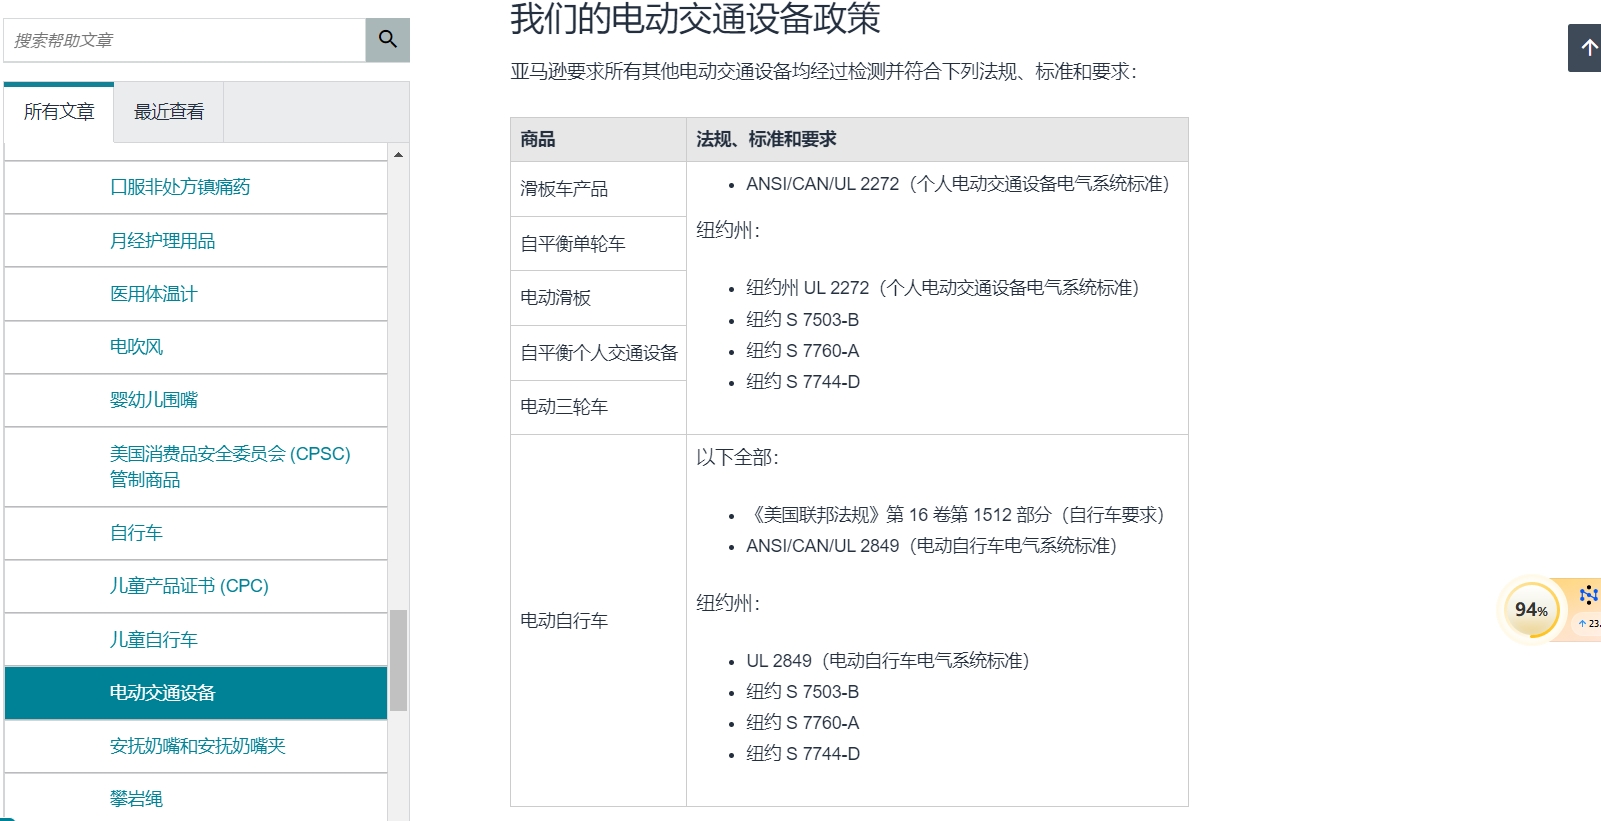The height and width of the screenshot is (821, 1601).
Task: Click the 商品 column header
Action: 598,139
